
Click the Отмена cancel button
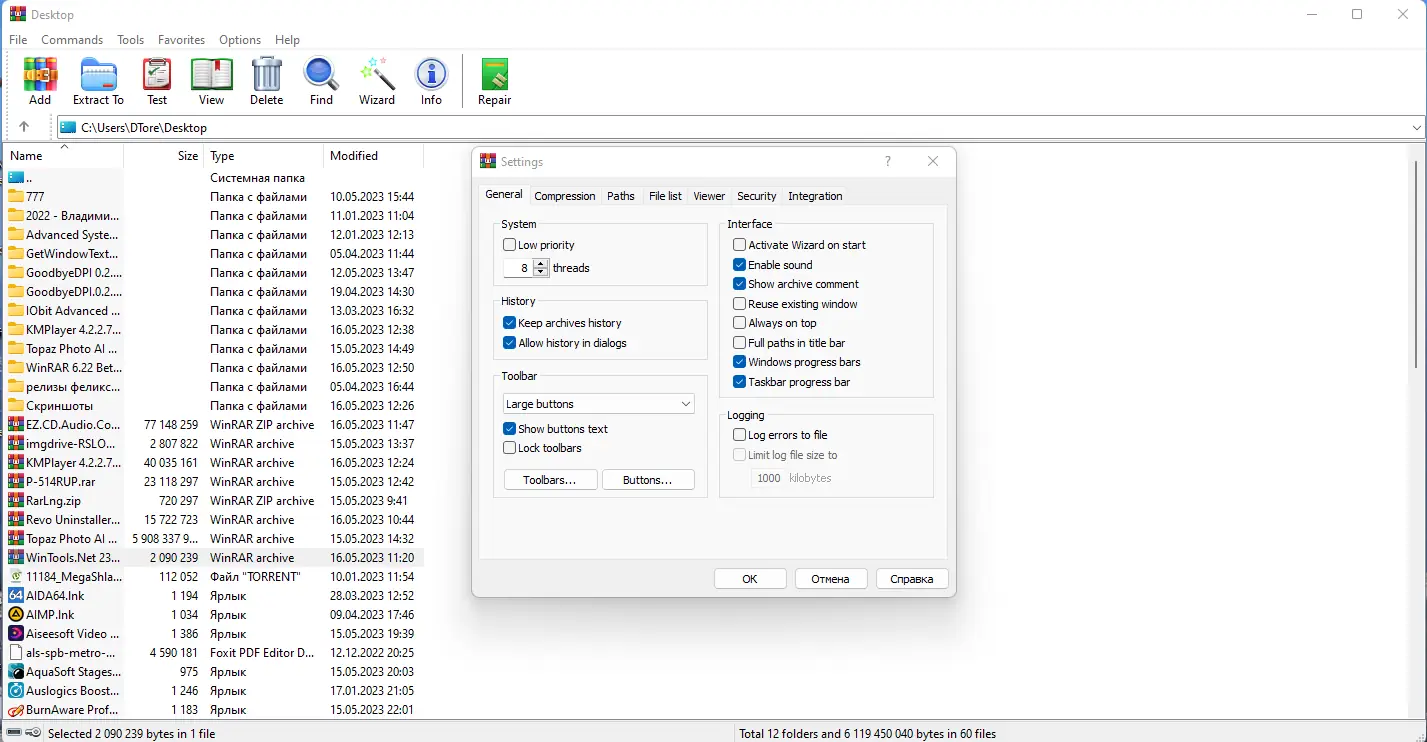[x=831, y=579]
